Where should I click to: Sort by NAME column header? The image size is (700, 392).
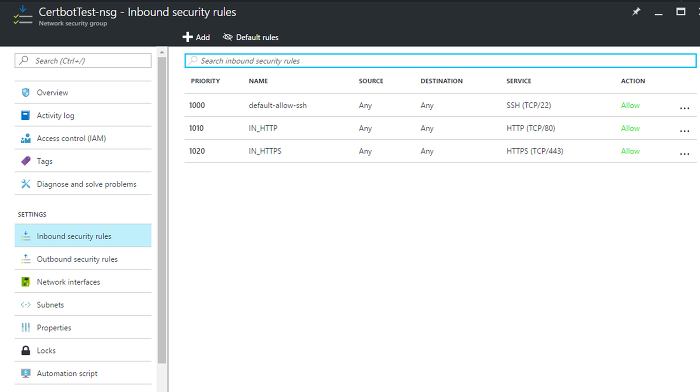coord(258,81)
